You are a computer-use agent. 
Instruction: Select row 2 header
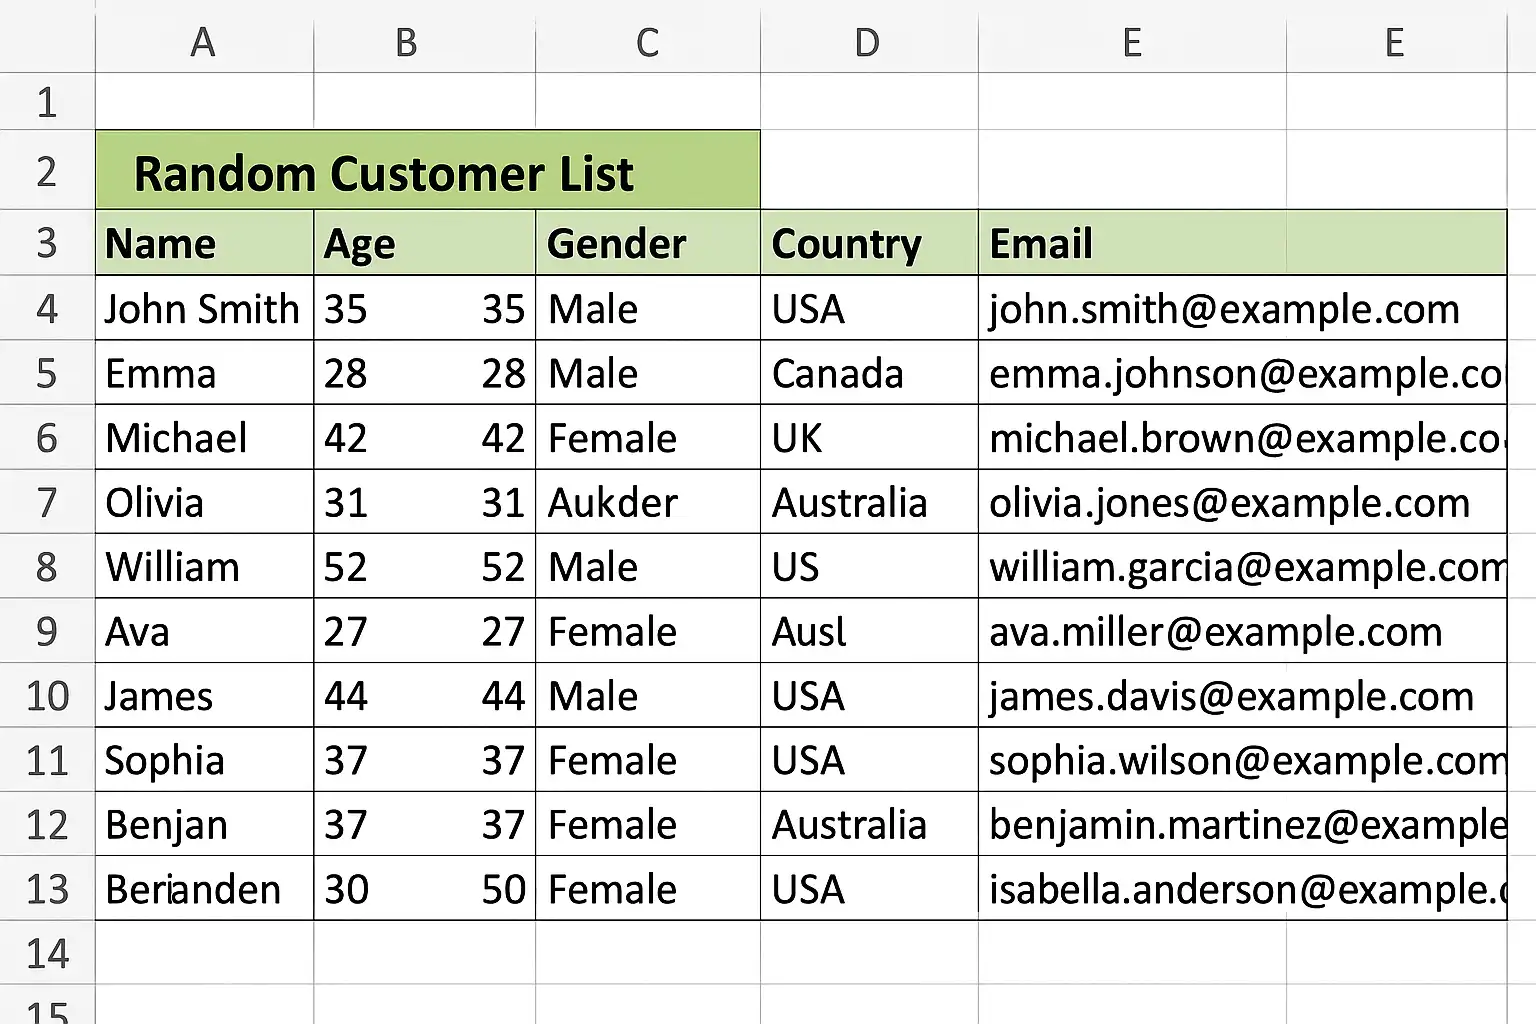click(x=46, y=172)
